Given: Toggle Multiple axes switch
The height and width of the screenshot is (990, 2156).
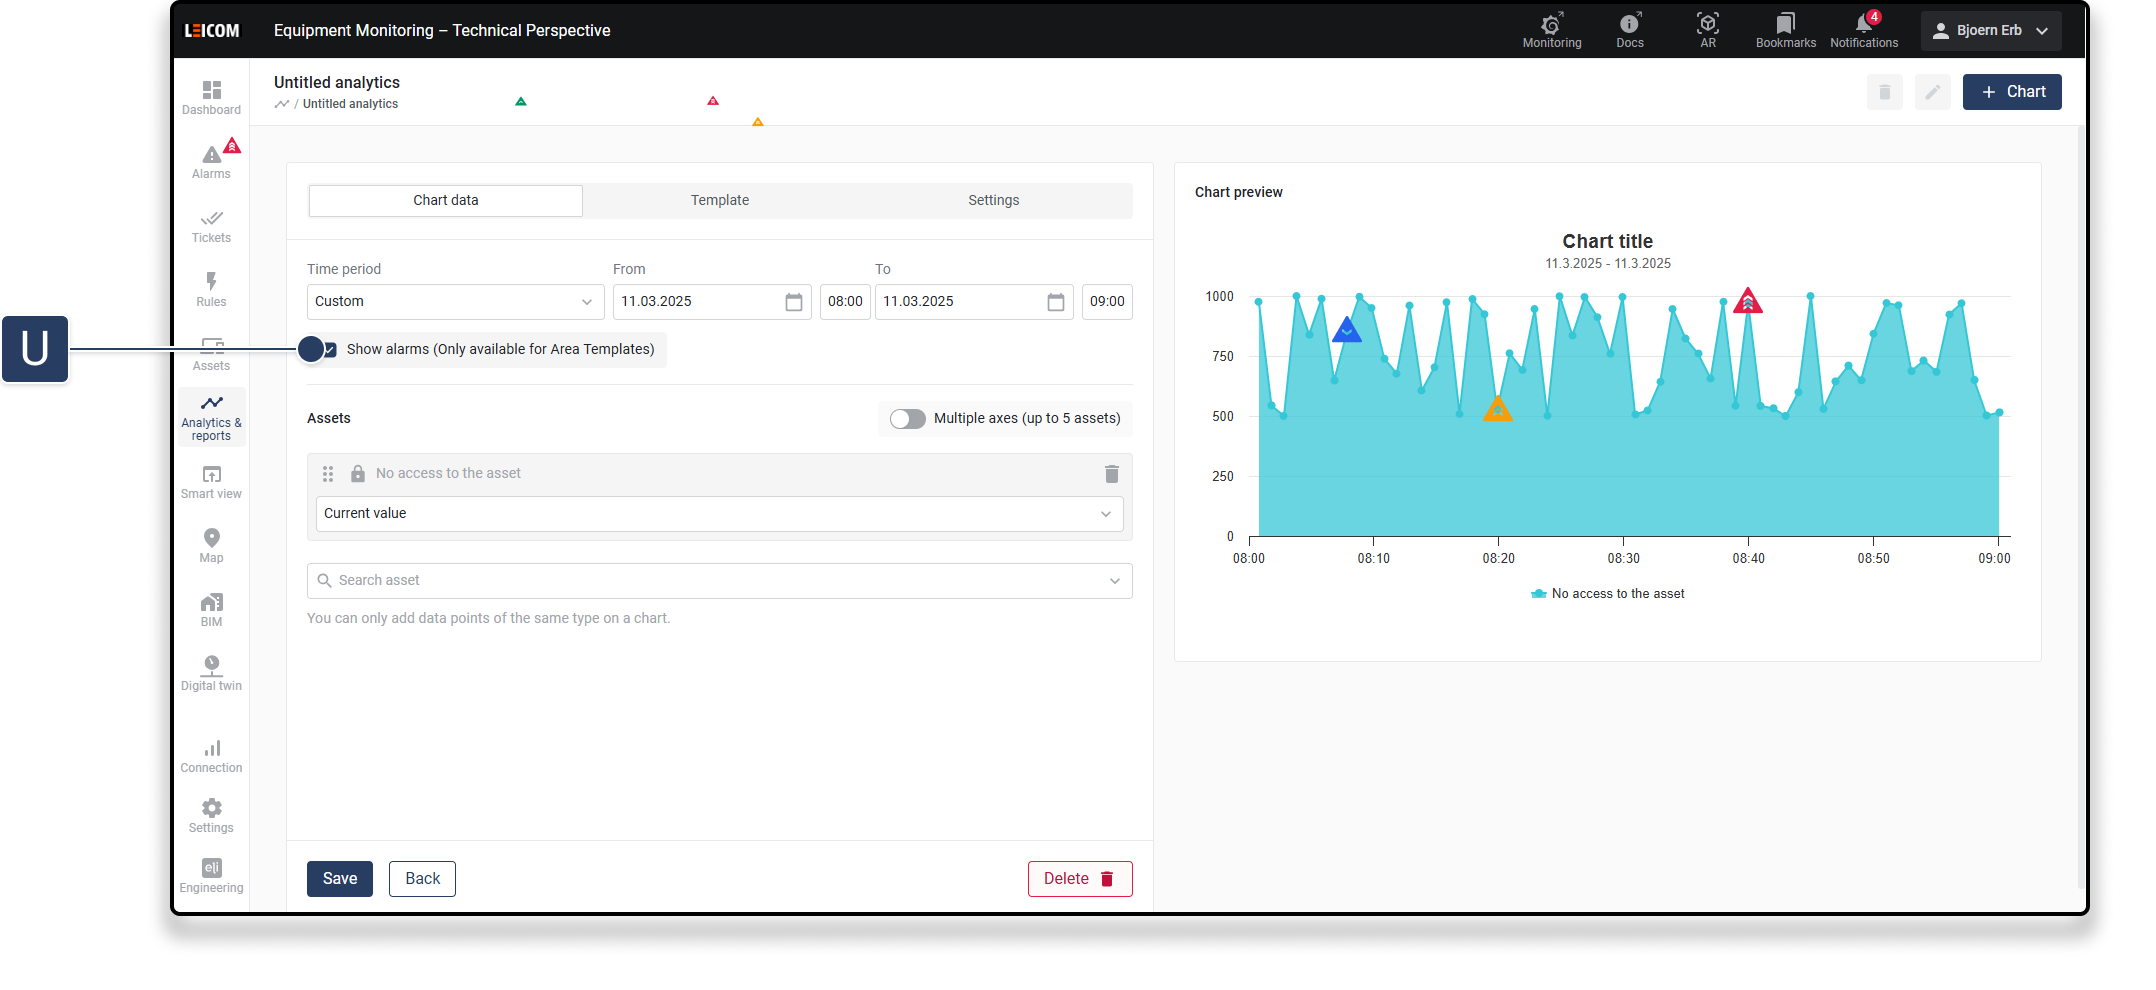Looking at the screenshot, I should 908,419.
